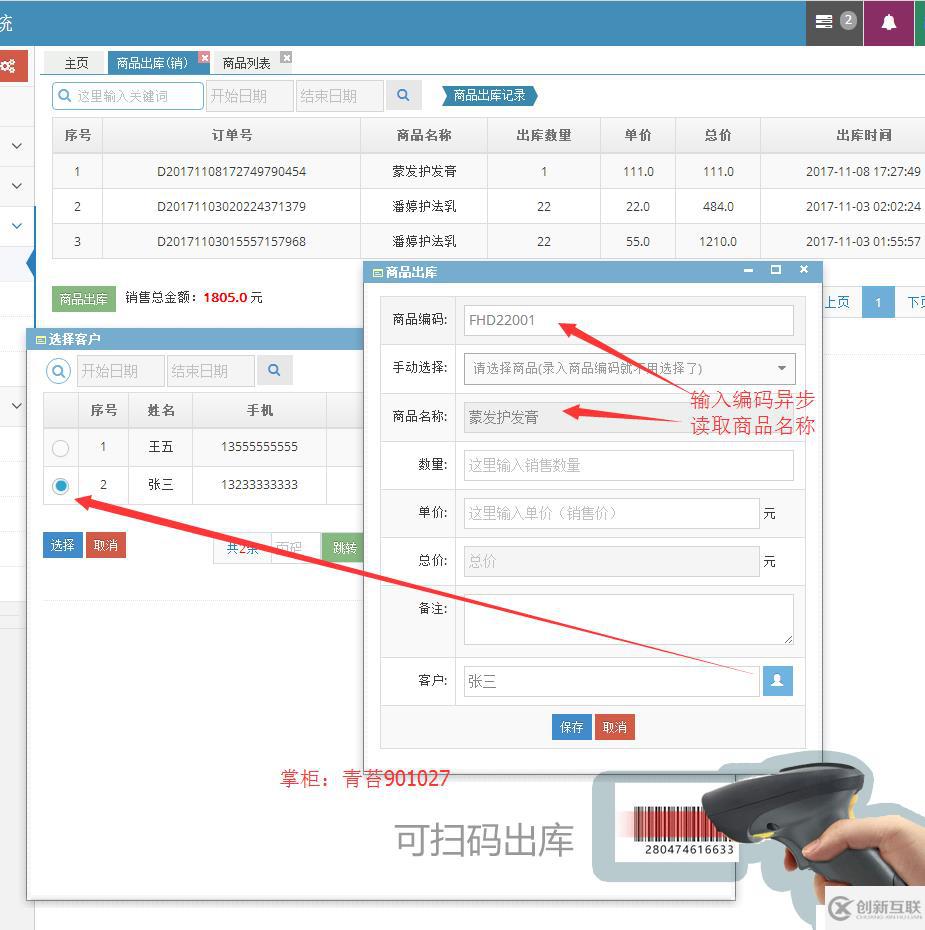Viewport: 925px width, 930px height.
Task: Select customer 王五 radio button
Action: (x=60, y=448)
